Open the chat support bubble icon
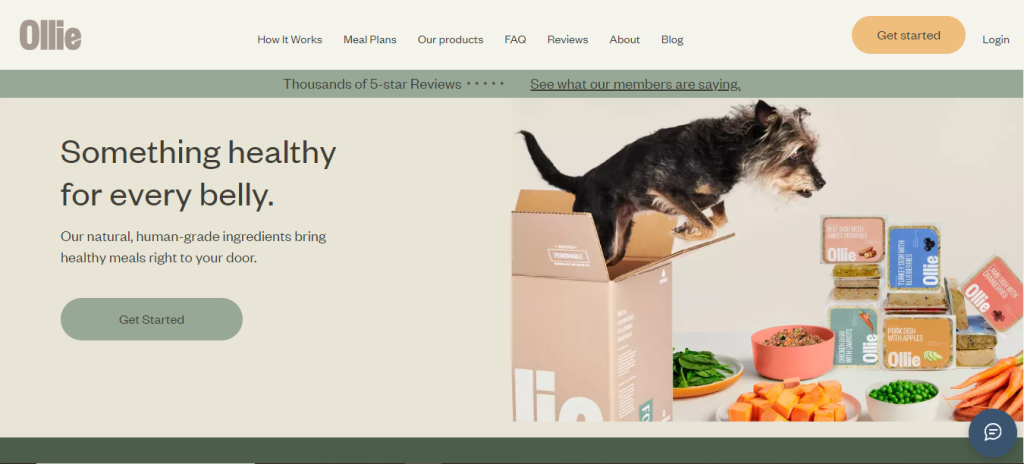1024x464 pixels. 992,433
